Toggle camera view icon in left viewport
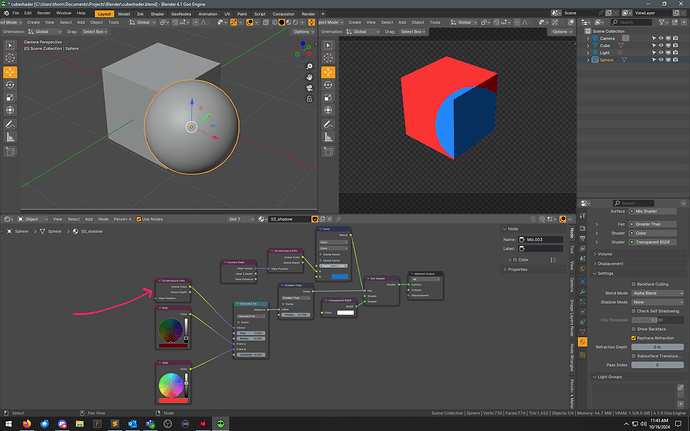 pos(309,88)
